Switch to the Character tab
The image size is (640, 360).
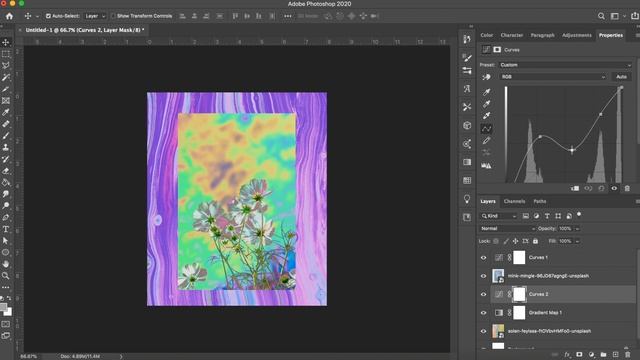point(512,35)
